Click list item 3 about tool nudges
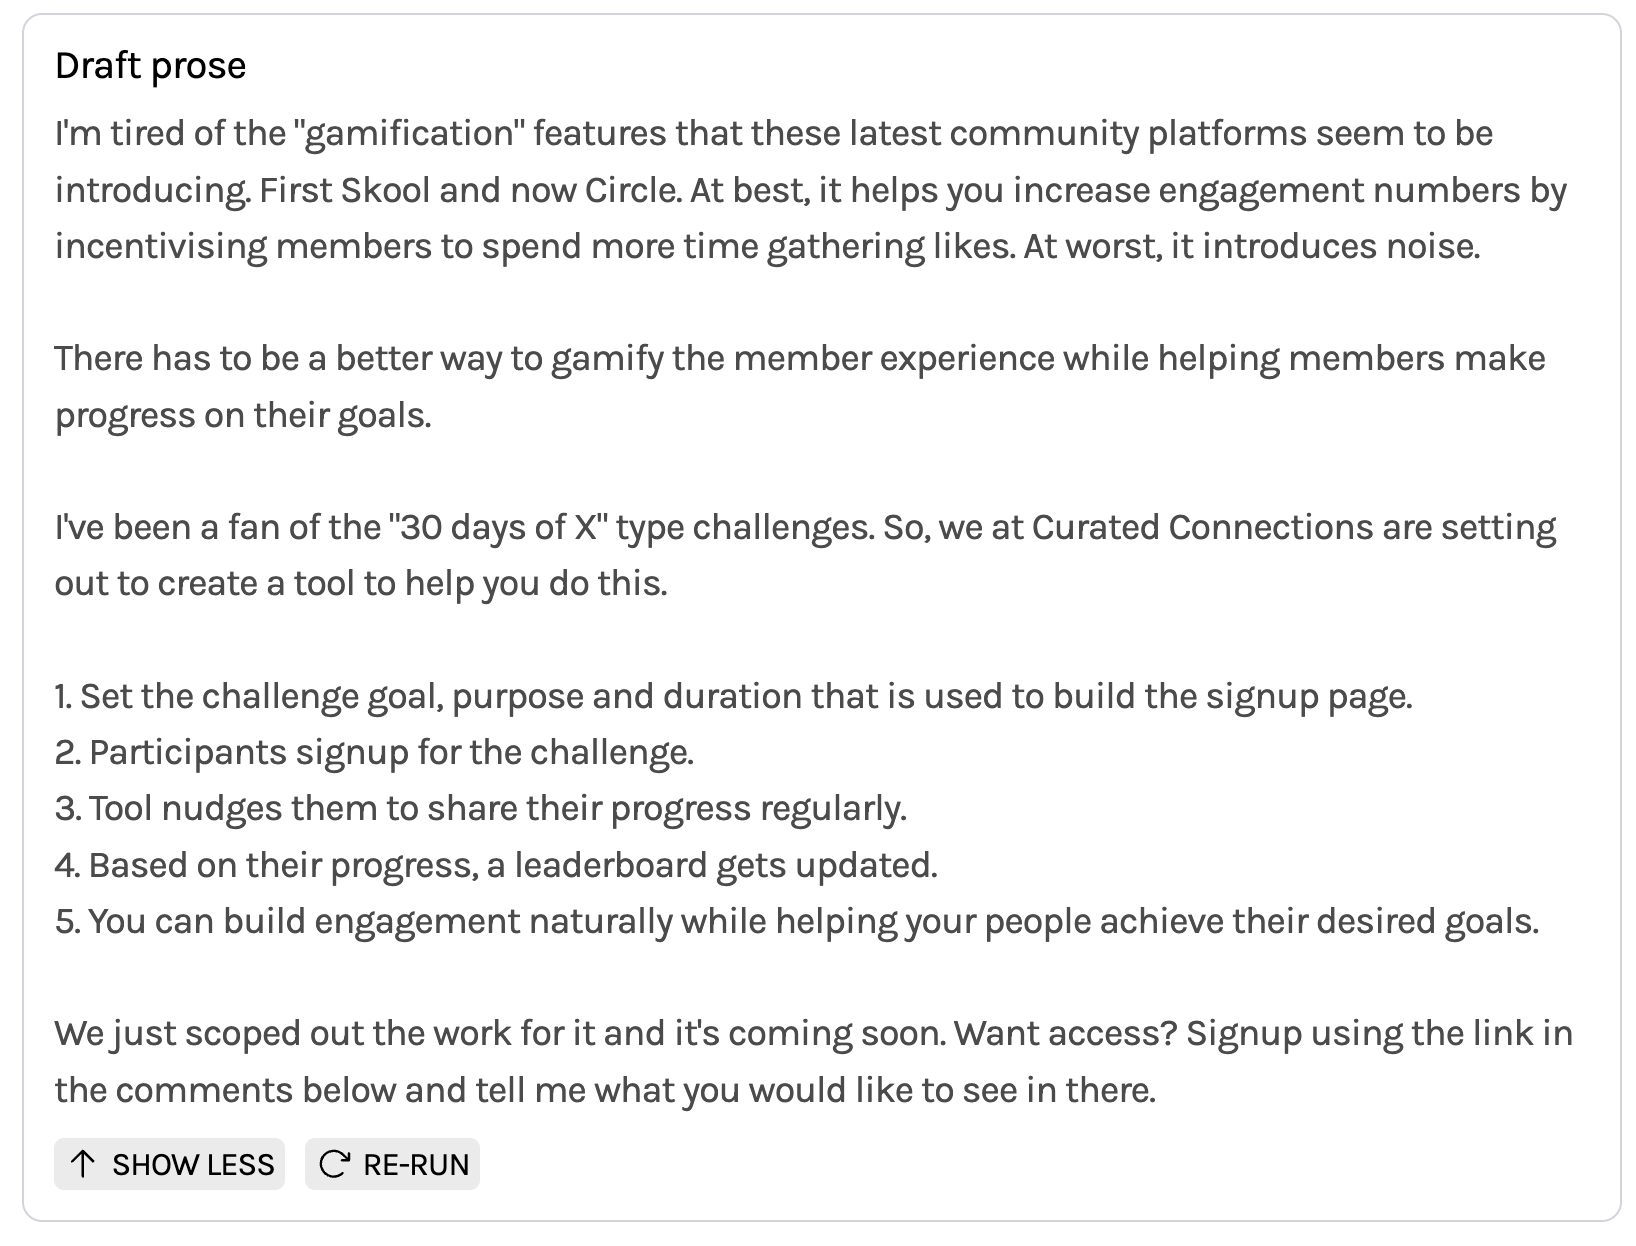This screenshot has height=1246, width=1636. pos(481,808)
